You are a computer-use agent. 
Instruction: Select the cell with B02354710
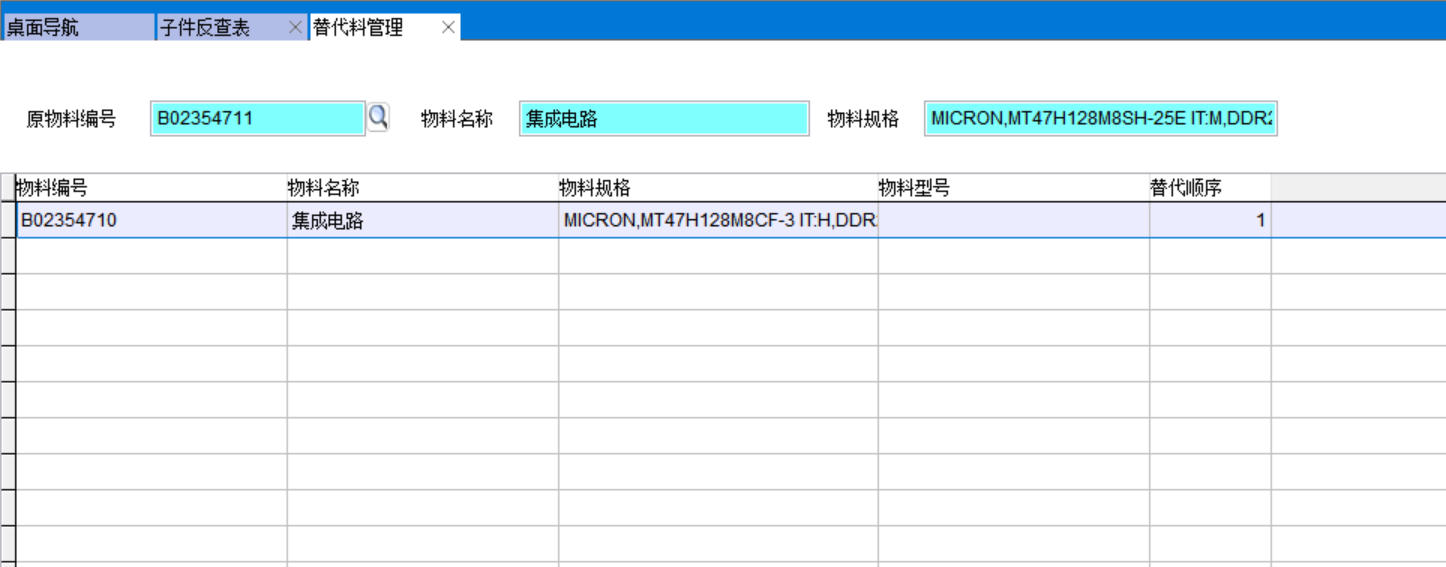click(x=152, y=221)
